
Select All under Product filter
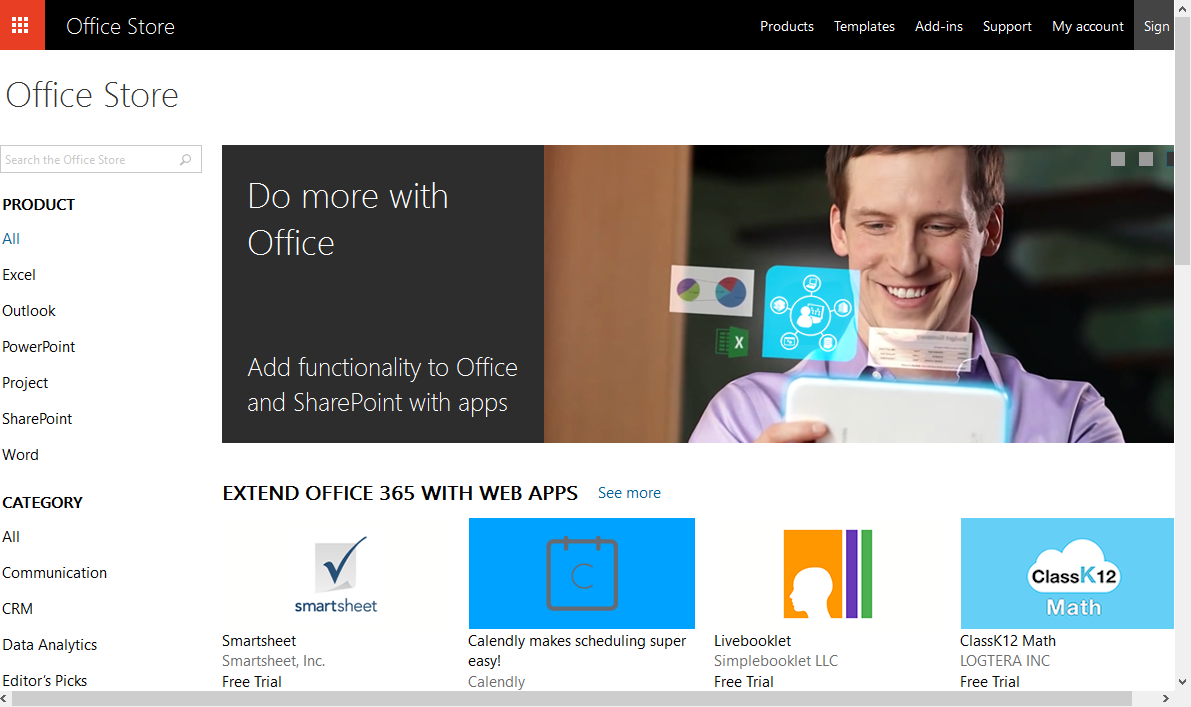(x=11, y=238)
